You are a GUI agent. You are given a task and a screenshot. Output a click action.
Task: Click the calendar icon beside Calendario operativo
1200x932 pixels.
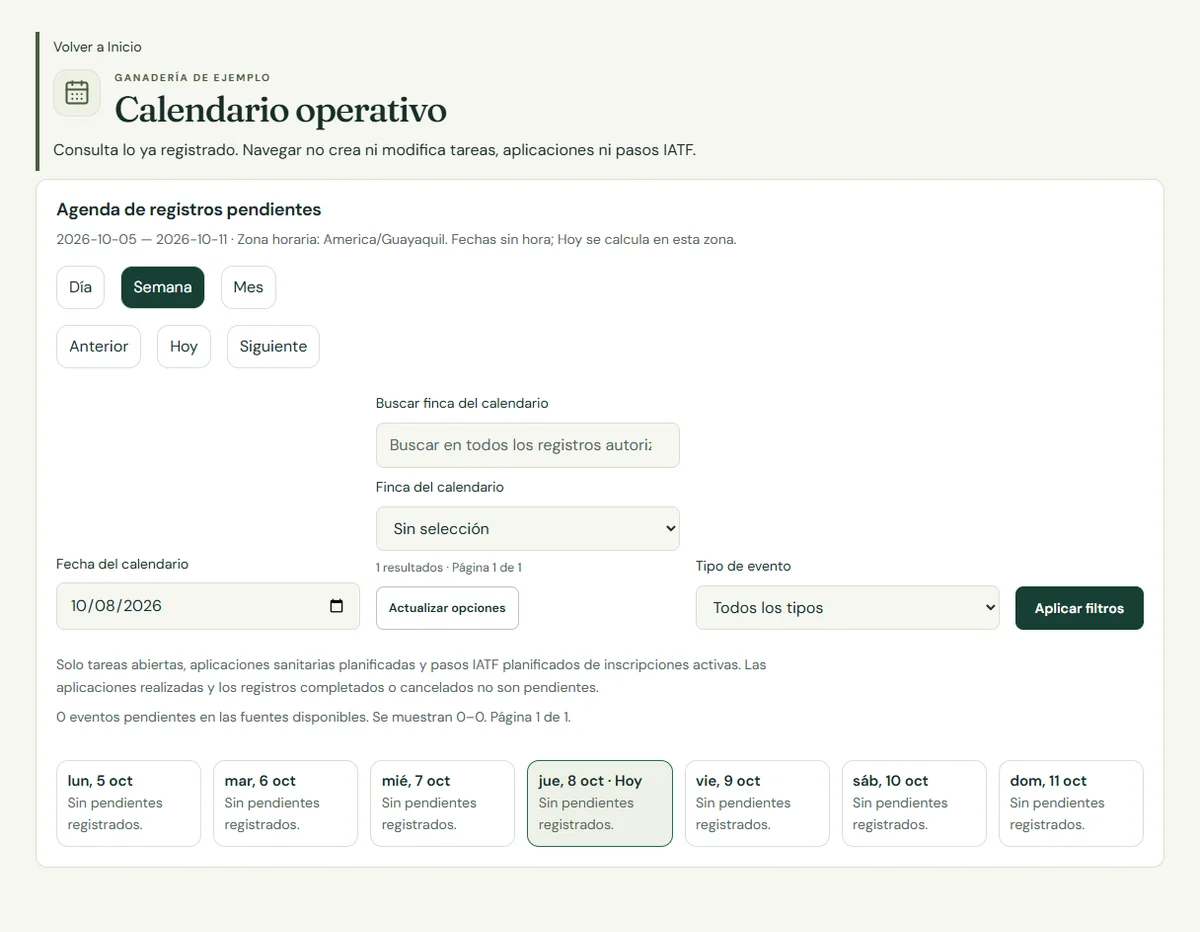click(x=77, y=93)
